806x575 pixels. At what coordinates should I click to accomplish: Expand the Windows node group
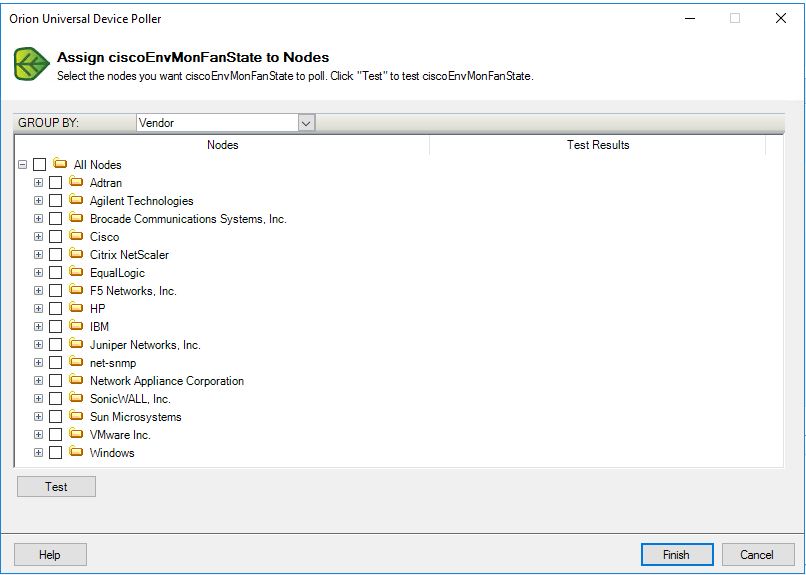coord(38,452)
